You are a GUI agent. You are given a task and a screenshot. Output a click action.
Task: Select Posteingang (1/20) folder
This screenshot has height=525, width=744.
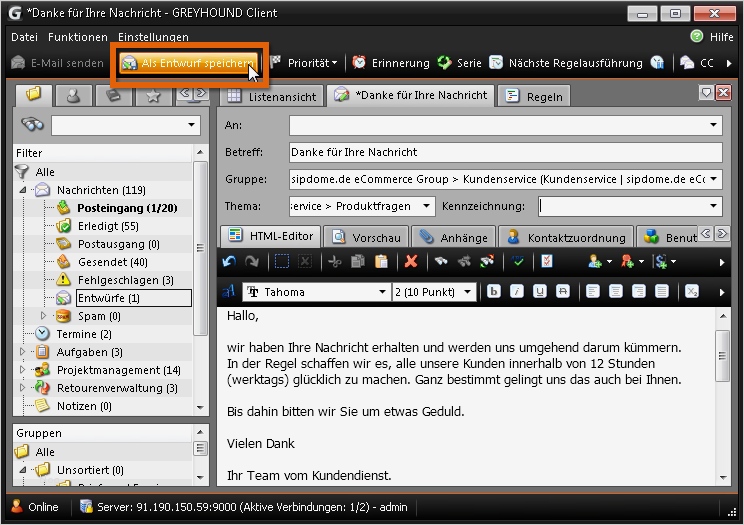coord(127,208)
